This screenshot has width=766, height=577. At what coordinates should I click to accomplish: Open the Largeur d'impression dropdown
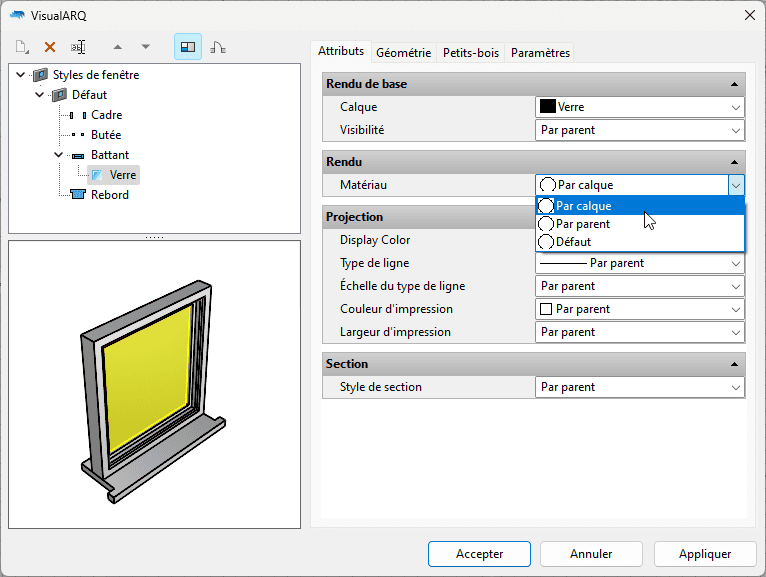point(640,332)
